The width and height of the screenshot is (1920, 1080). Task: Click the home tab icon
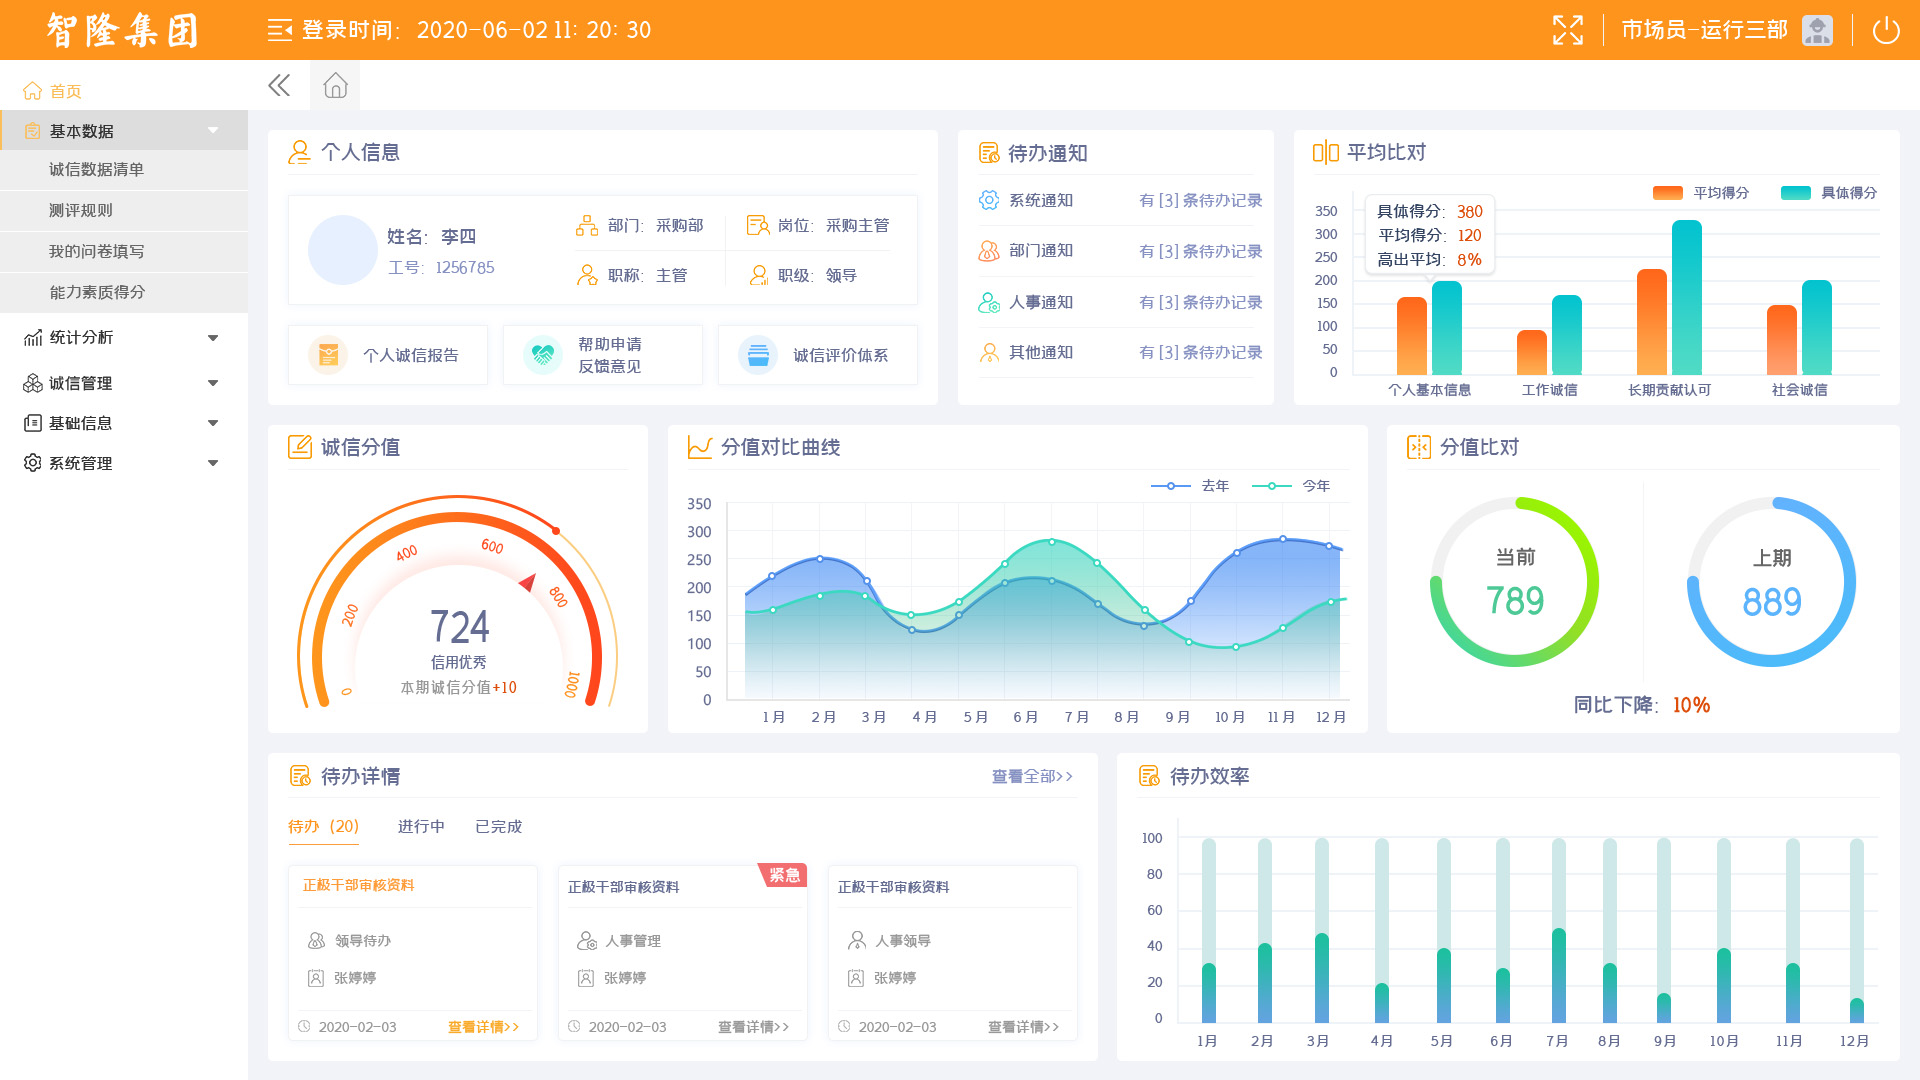click(x=335, y=86)
